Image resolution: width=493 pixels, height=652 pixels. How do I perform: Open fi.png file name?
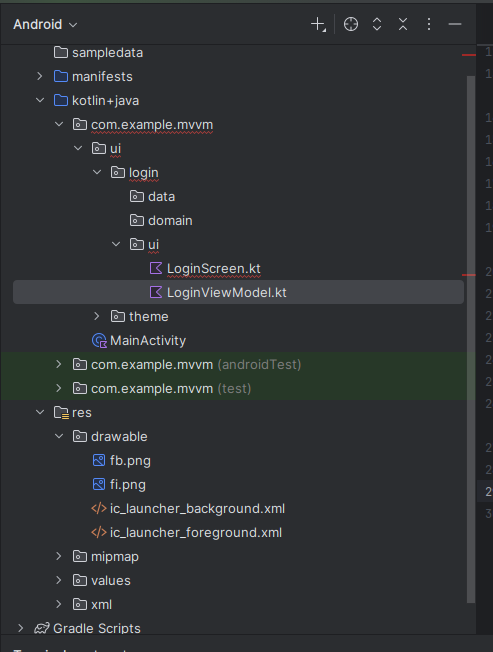coord(128,485)
